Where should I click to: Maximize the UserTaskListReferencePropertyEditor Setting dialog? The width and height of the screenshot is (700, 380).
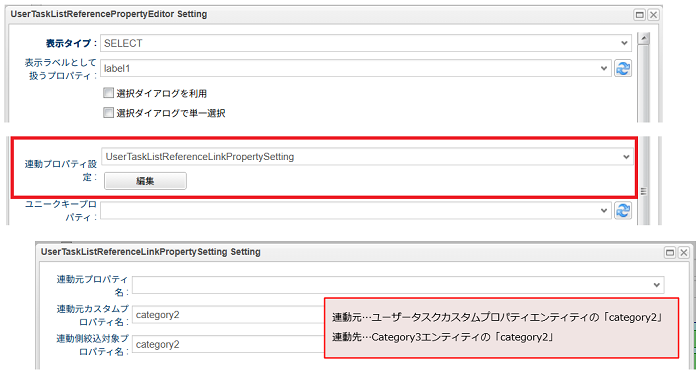640,15
